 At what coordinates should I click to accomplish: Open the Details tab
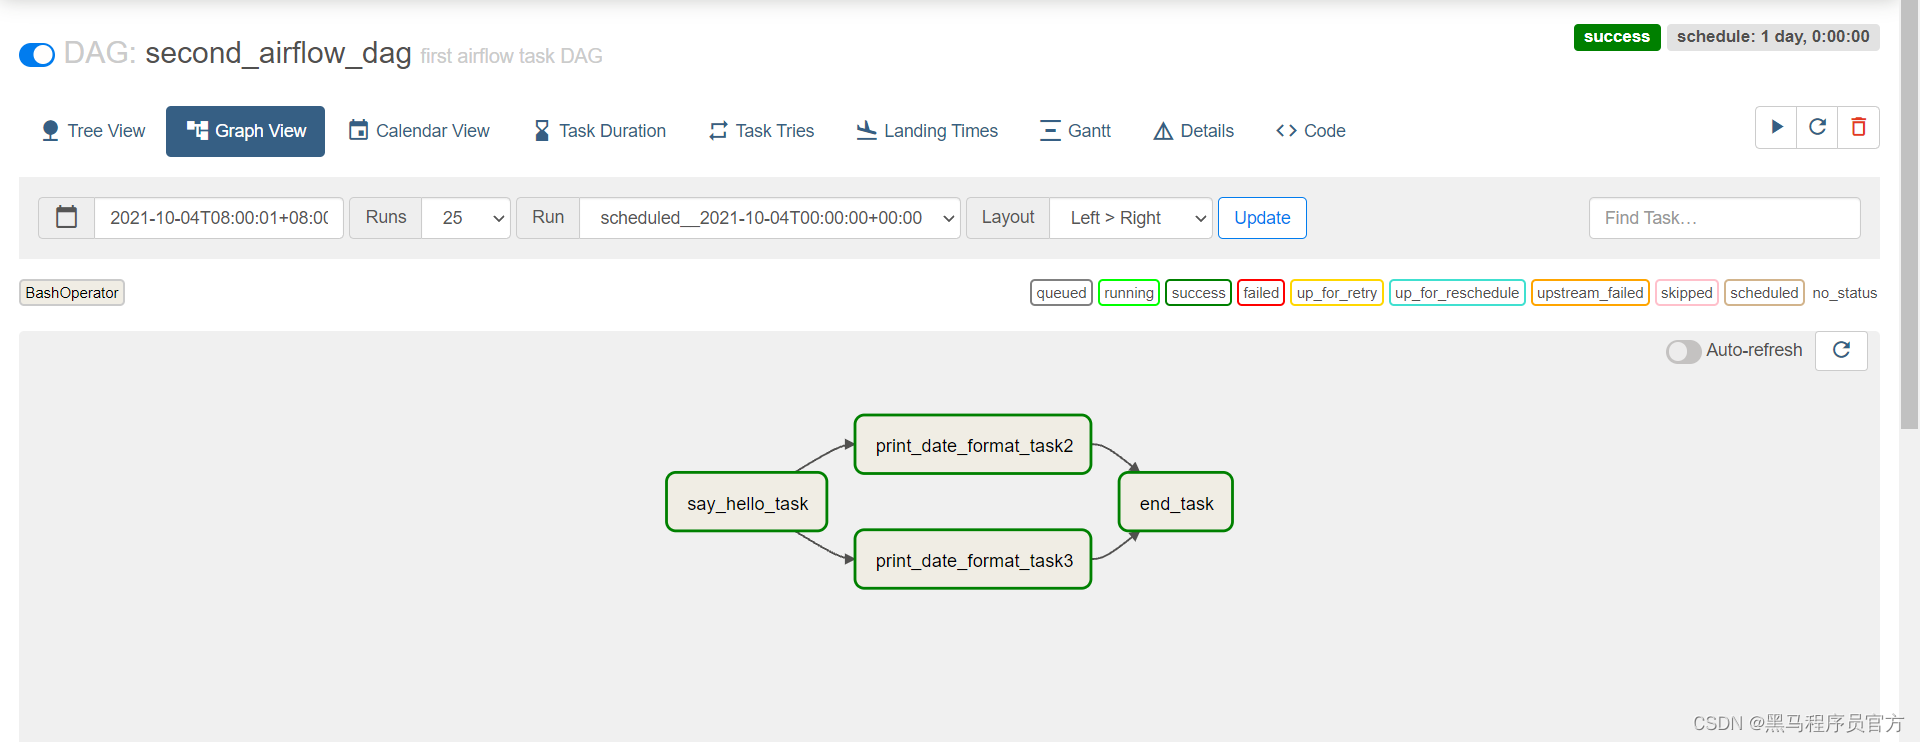1194,131
